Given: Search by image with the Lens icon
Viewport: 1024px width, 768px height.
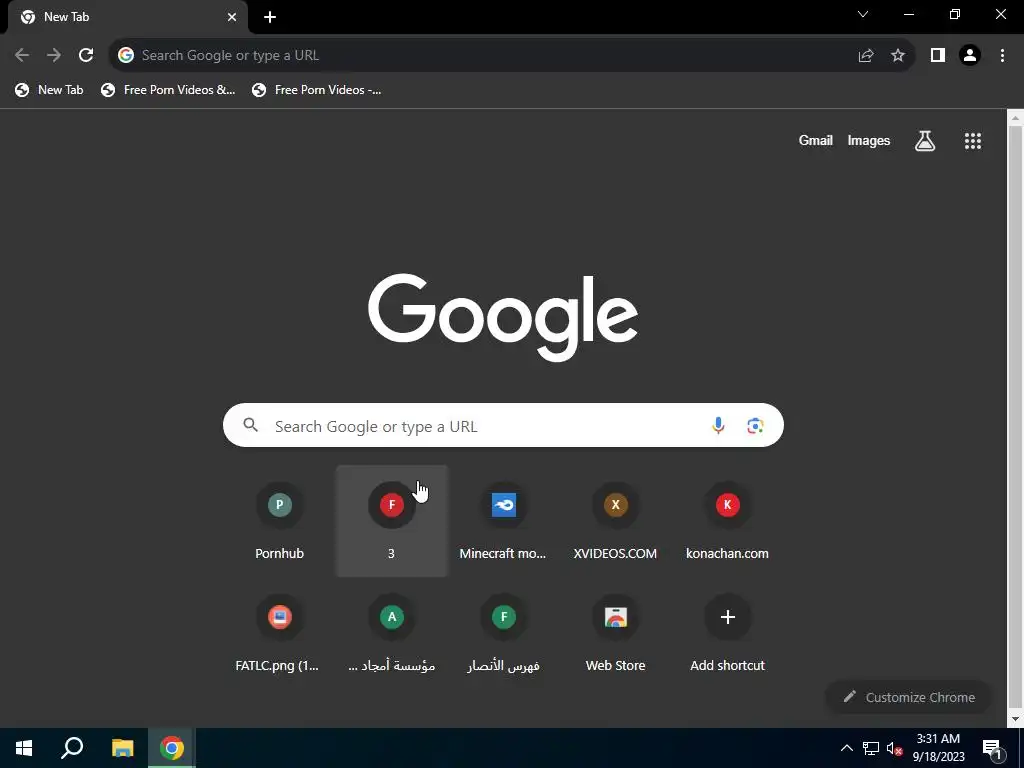Looking at the screenshot, I should (756, 426).
